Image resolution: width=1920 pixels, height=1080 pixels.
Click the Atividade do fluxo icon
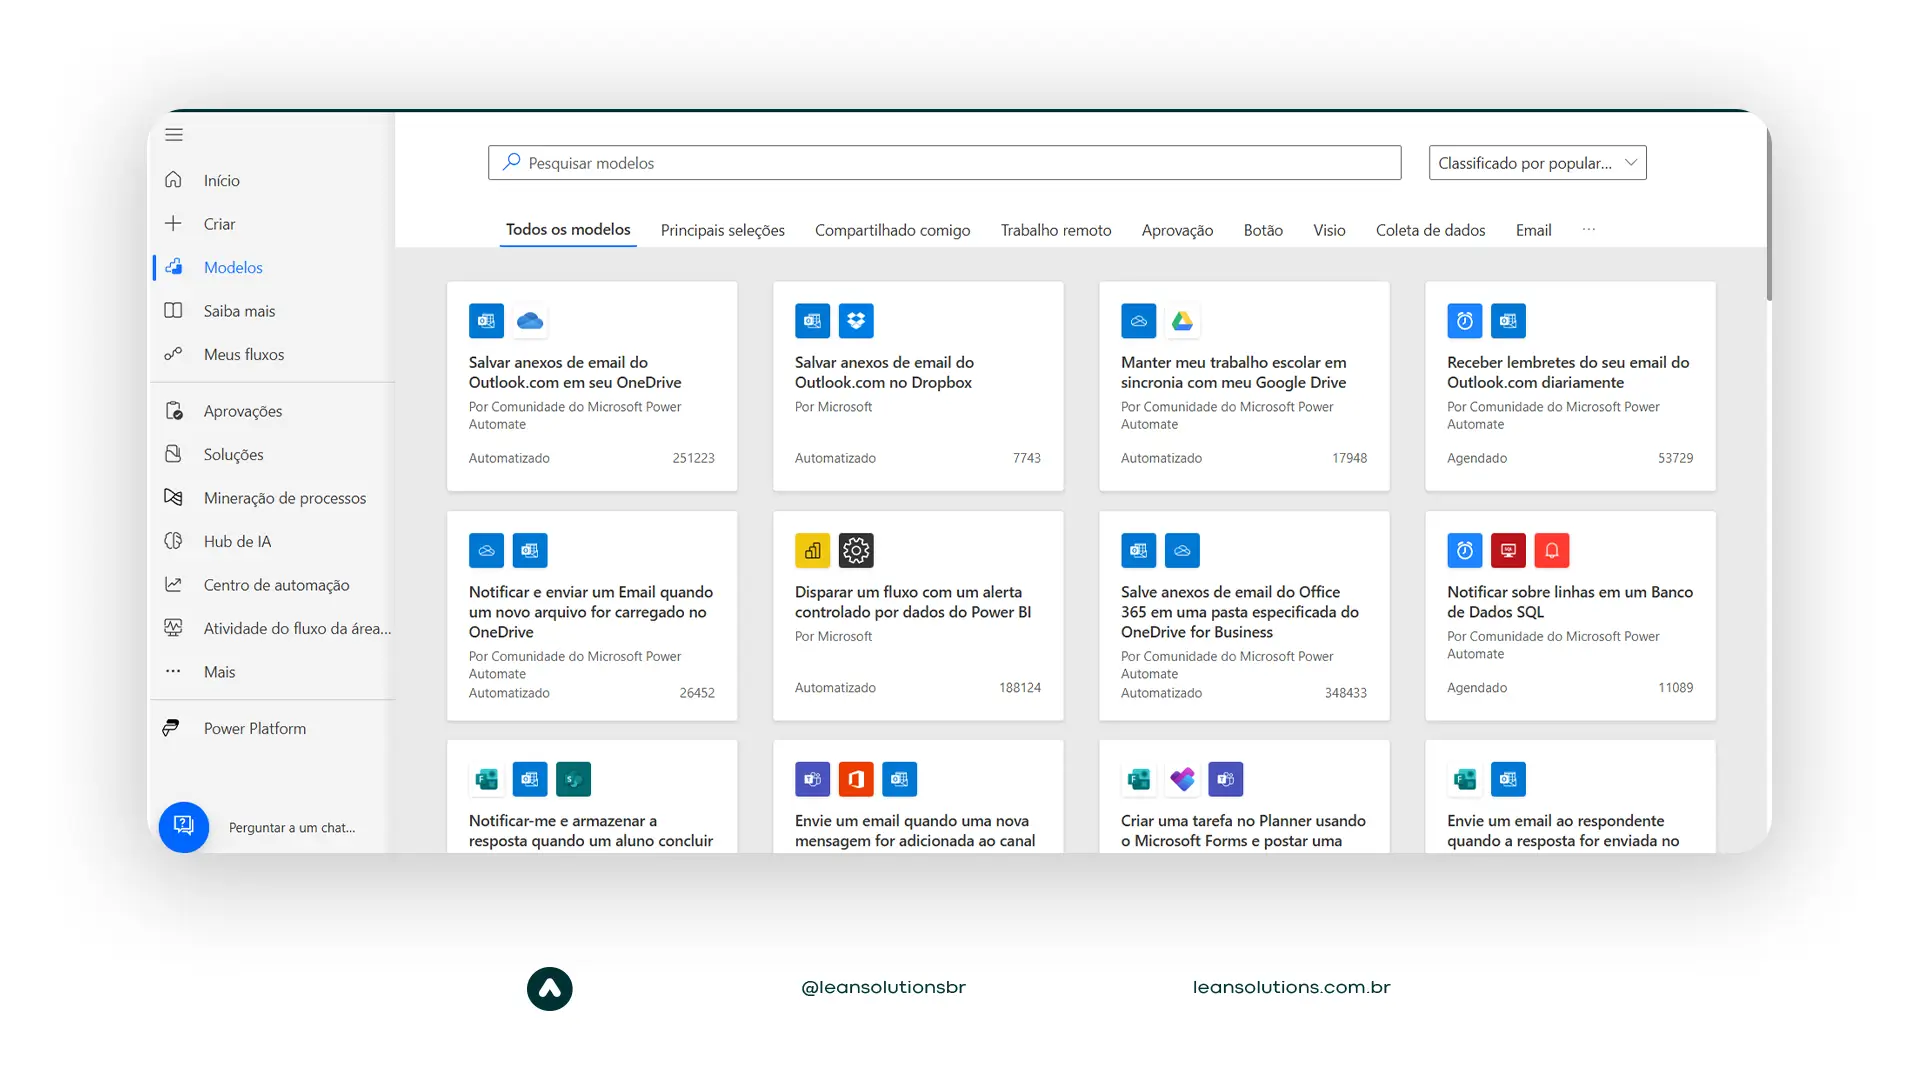pyautogui.click(x=173, y=628)
